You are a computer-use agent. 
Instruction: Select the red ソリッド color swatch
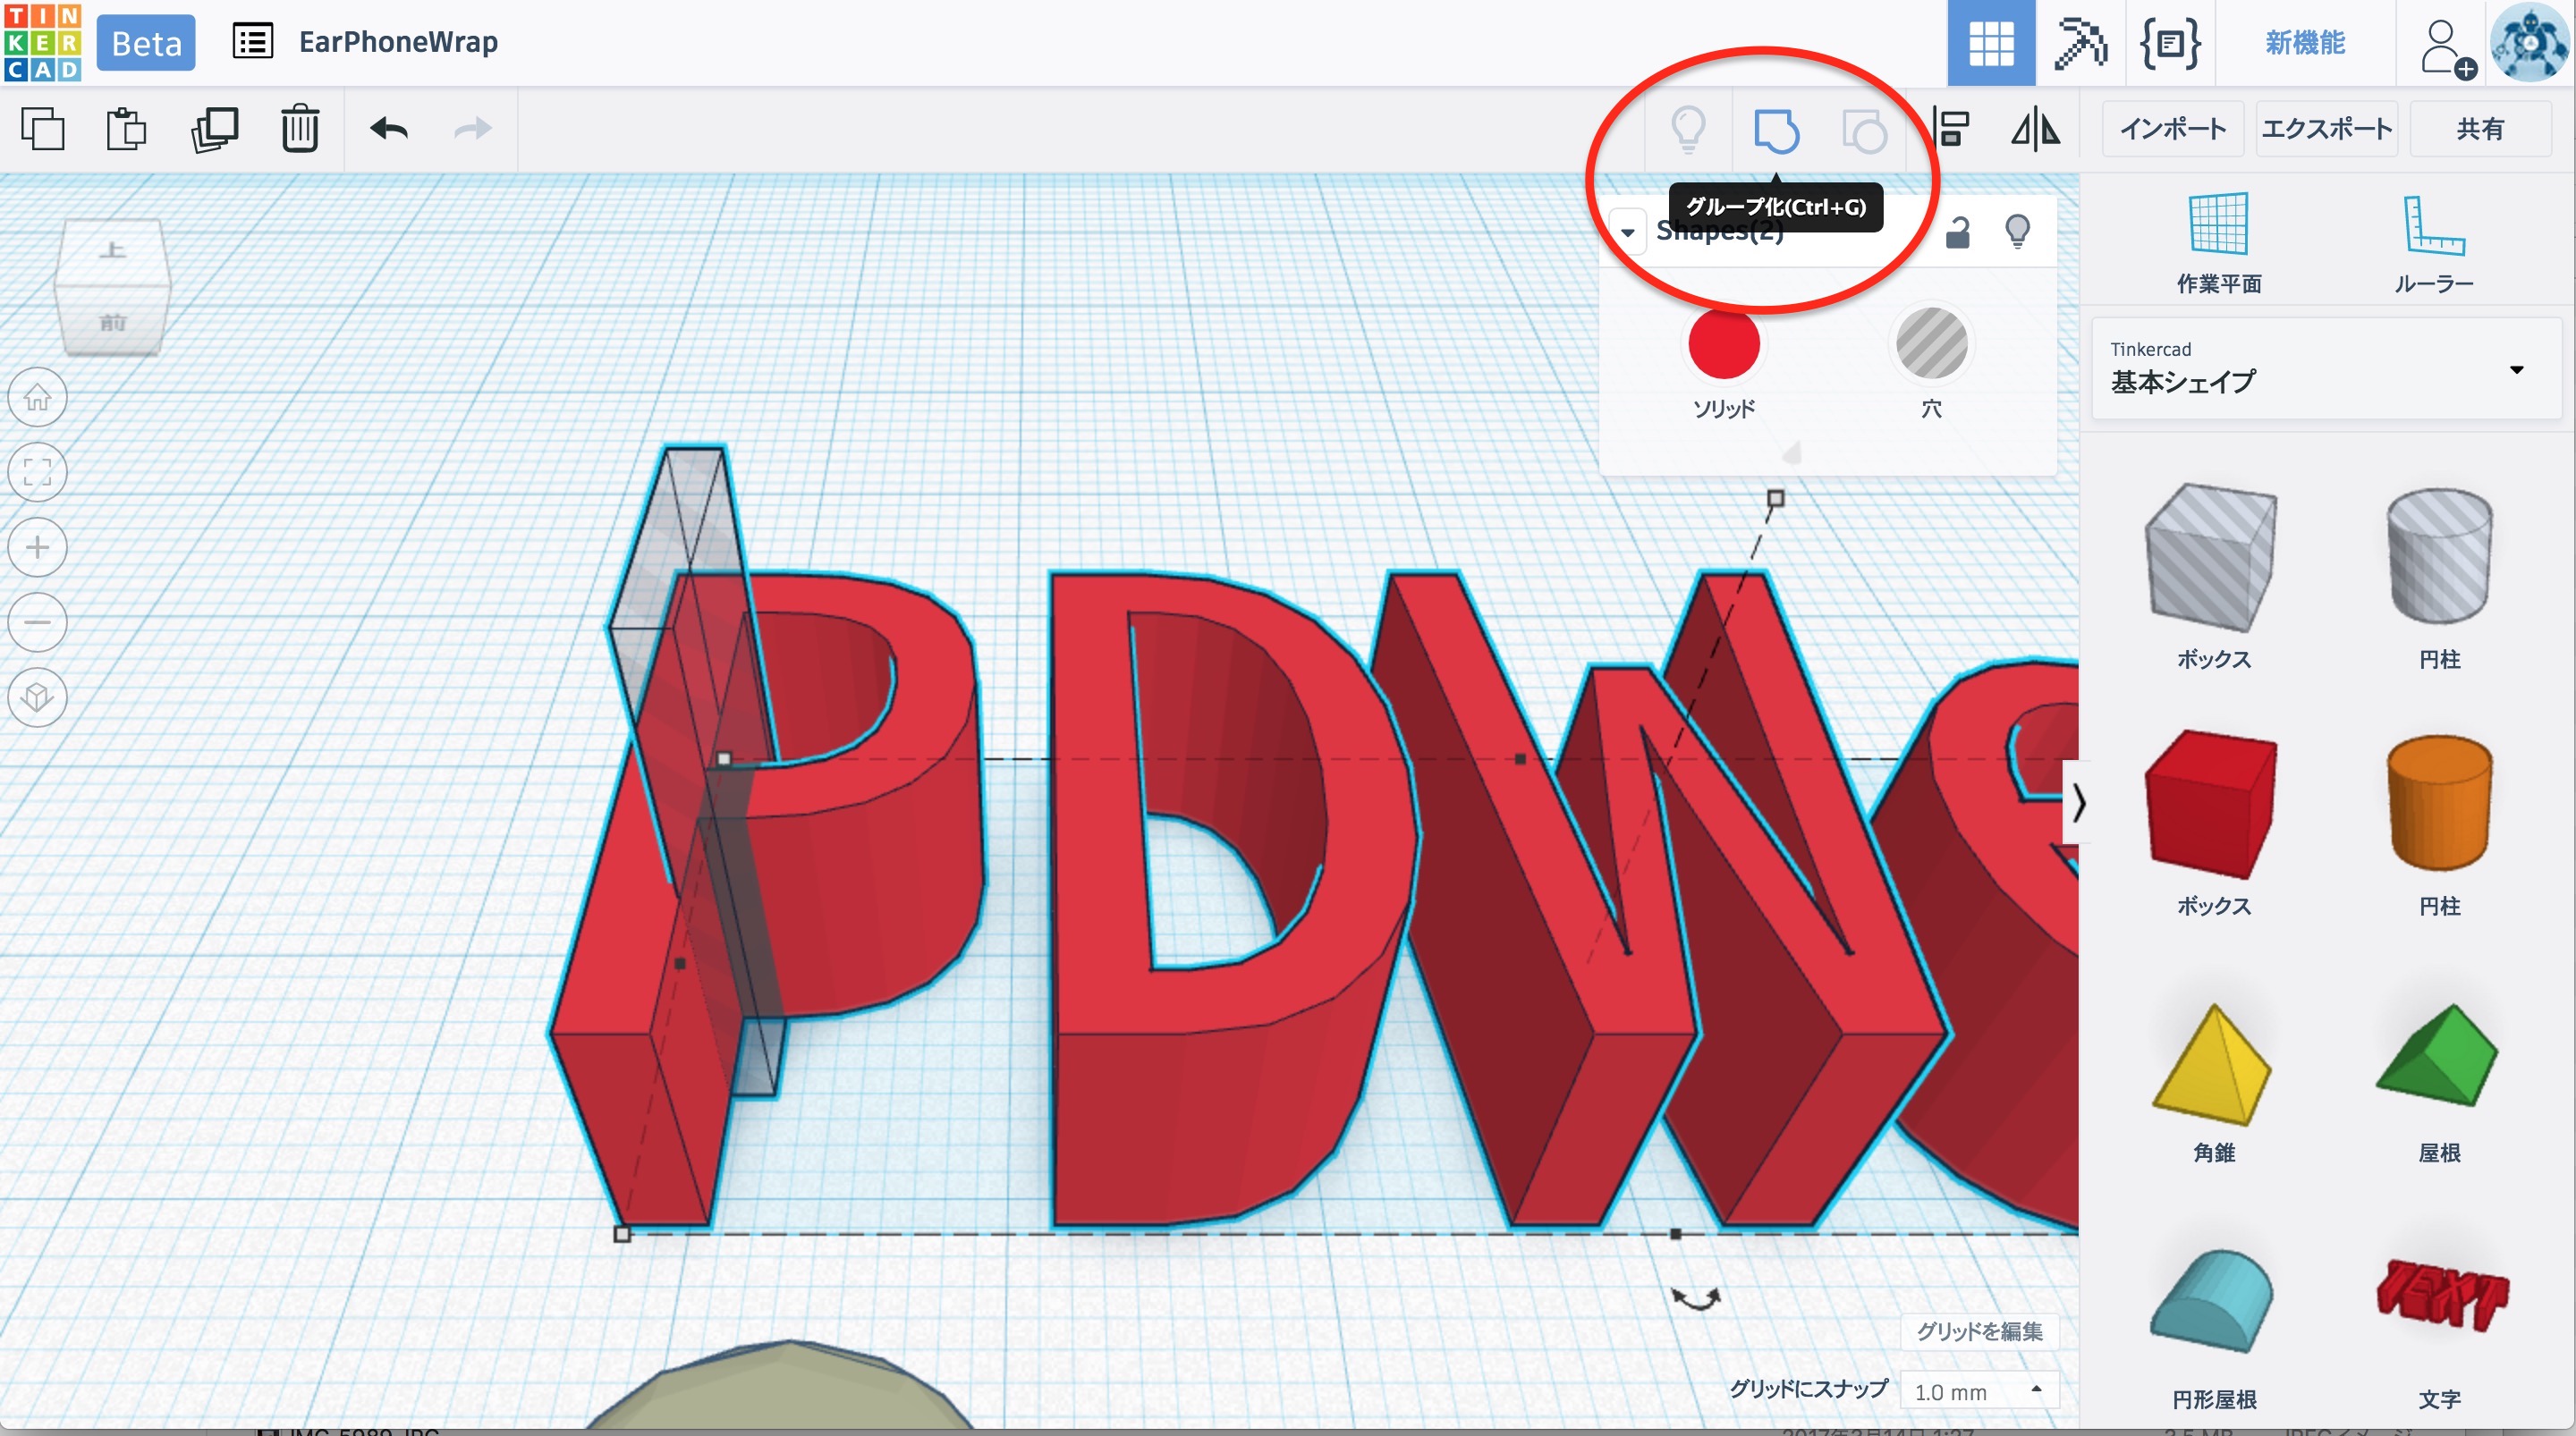point(1723,344)
